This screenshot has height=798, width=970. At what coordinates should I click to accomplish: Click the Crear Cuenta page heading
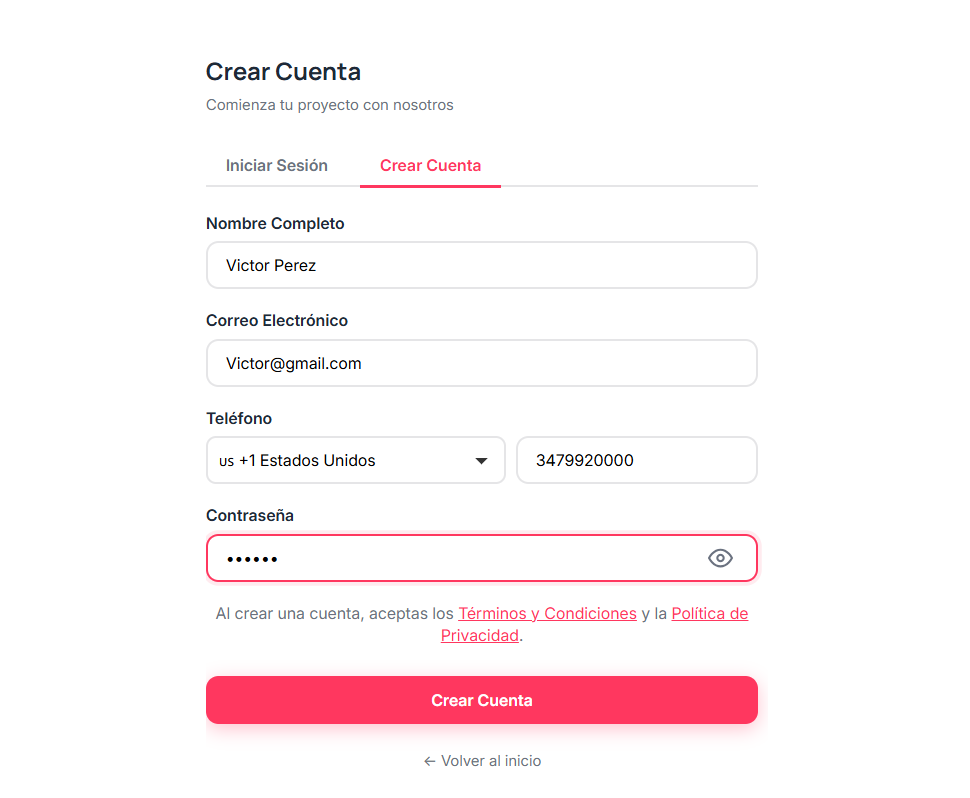[283, 72]
